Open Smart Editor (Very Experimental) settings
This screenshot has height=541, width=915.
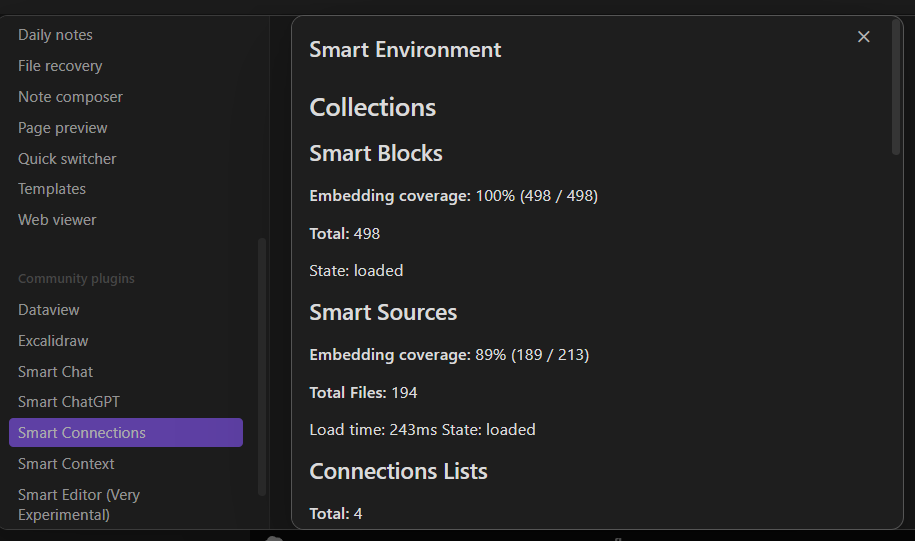point(79,504)
